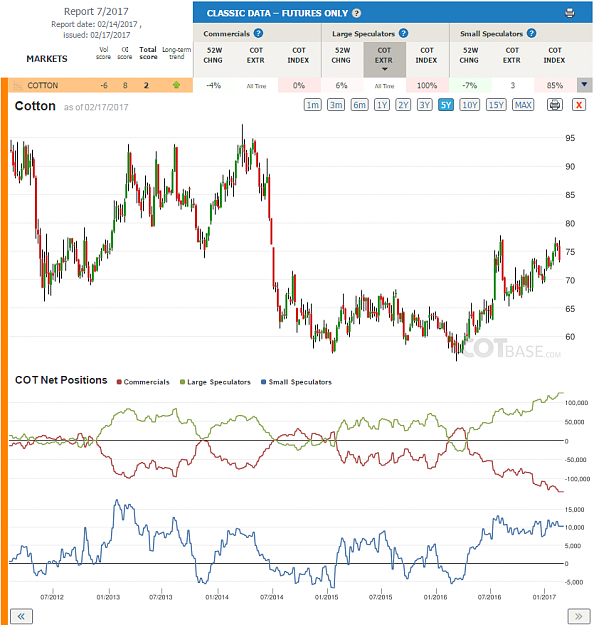Open the Small Speculators help icon
Screen dimensions: 594x625
[531, 33]
